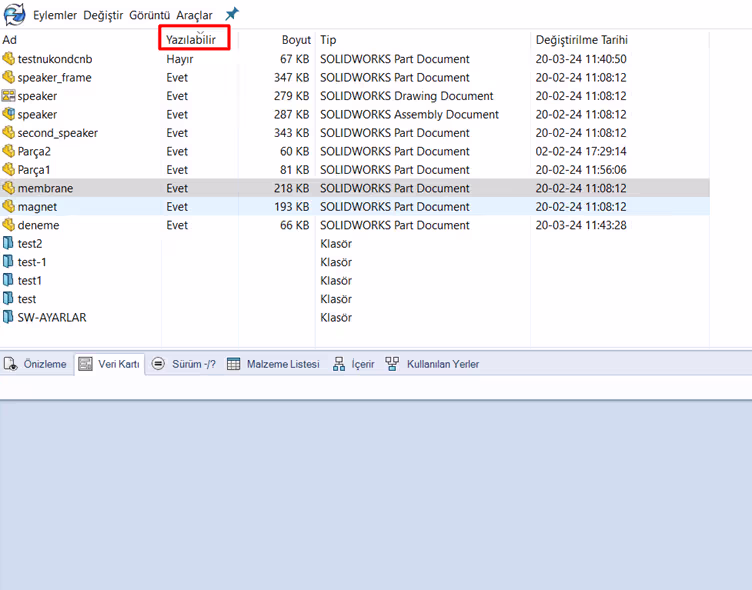This screenshot has height=590, width=752.
Task: Click the 193 KB size cell
Action: [x=292, y=207]
